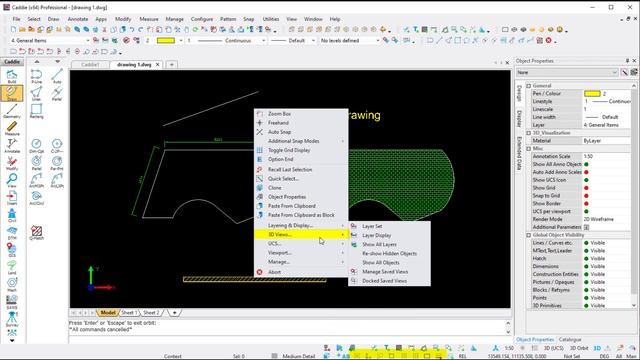Select the Draw tool category

12,93
